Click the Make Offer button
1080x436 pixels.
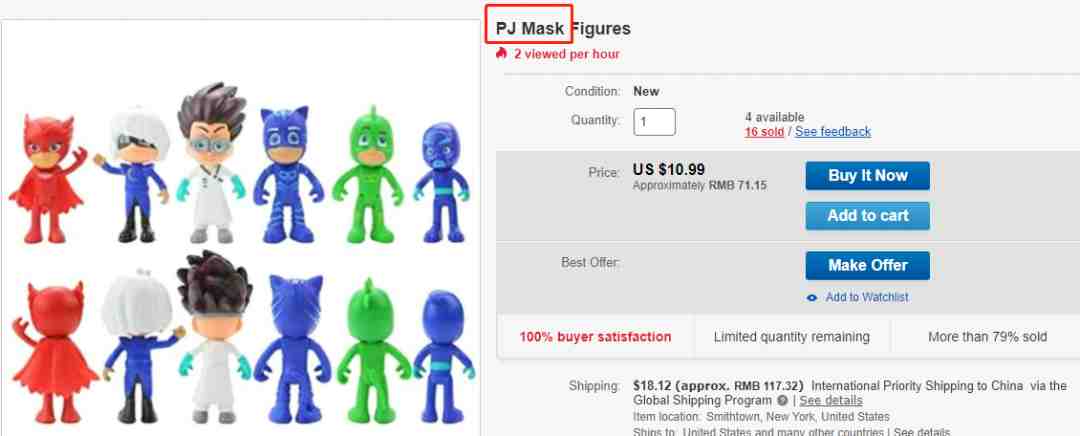[x=867, y=265]
